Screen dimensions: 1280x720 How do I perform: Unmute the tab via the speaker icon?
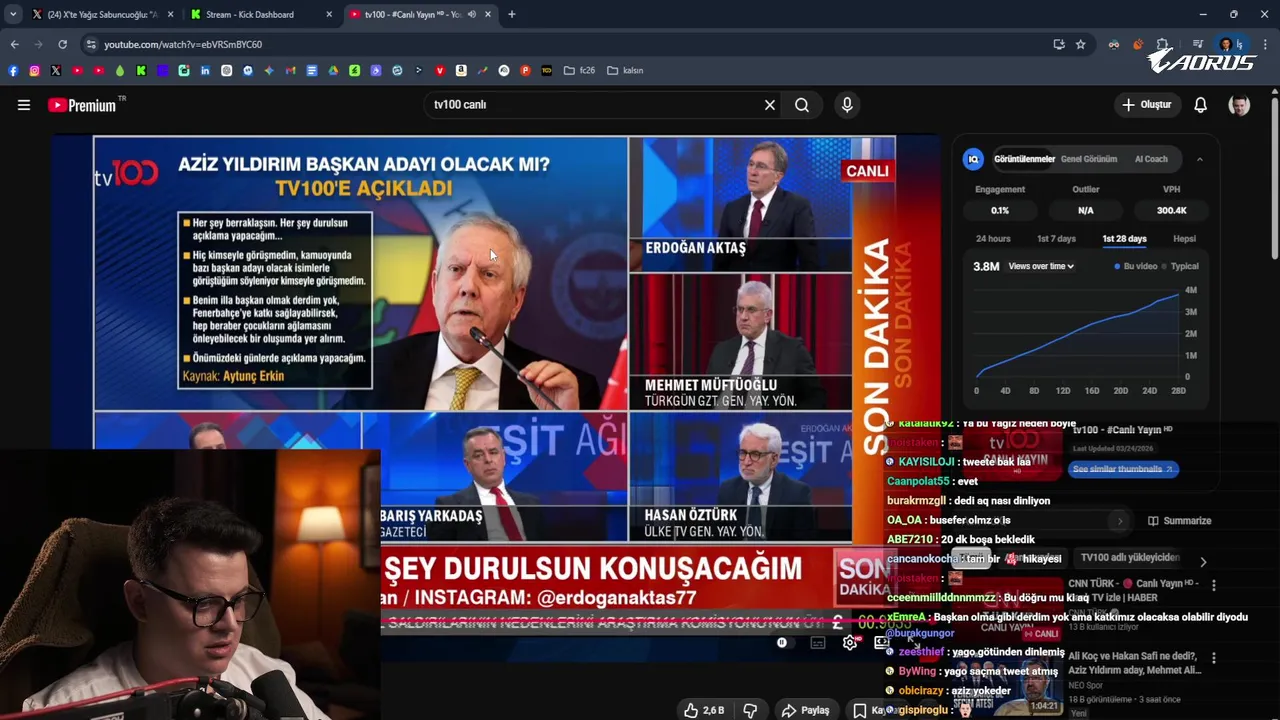(471, 14)
